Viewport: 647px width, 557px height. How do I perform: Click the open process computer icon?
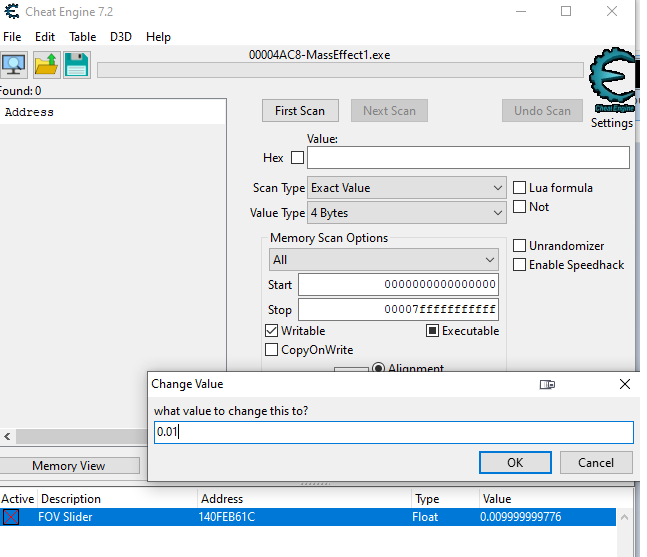[x=14, y=66]
